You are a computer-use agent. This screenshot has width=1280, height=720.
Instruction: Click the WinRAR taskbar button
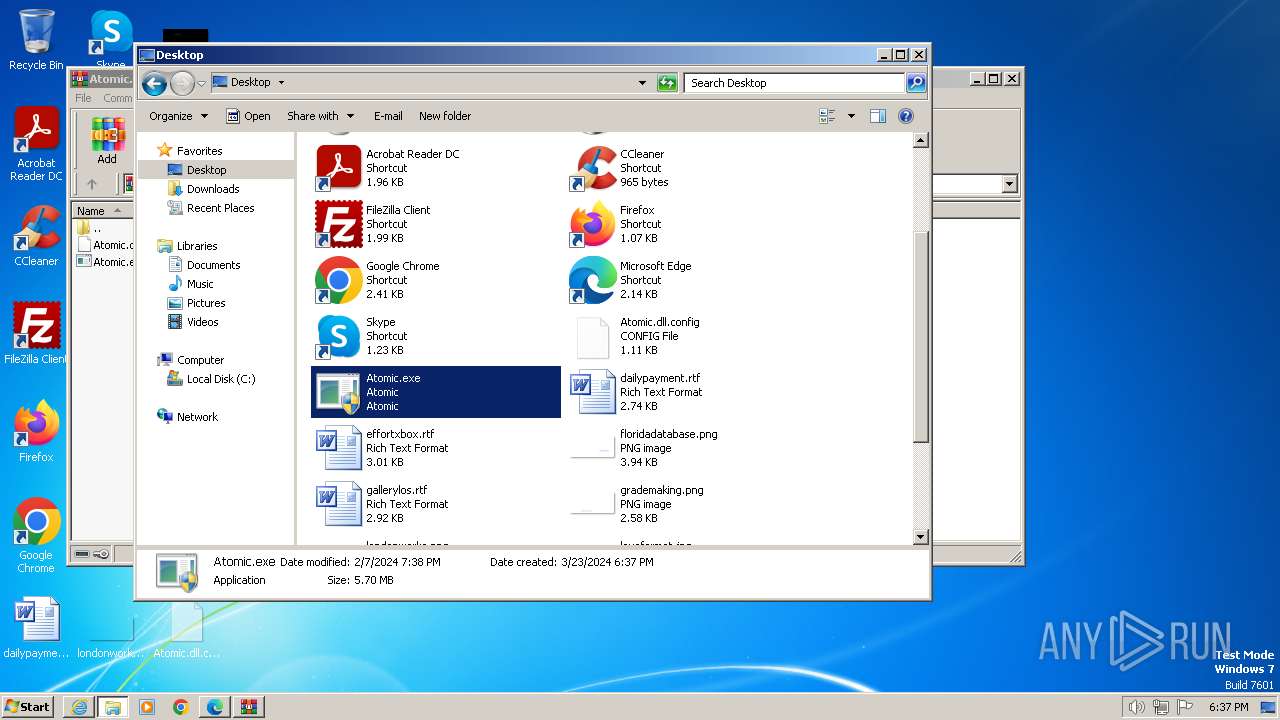tap(248, 707)
